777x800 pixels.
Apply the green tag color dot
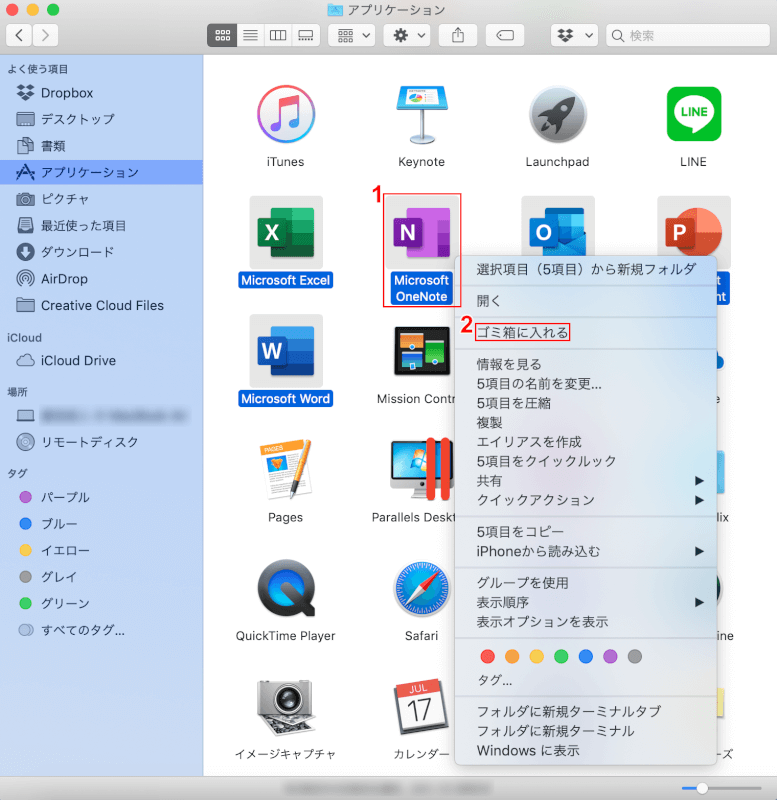561,657
